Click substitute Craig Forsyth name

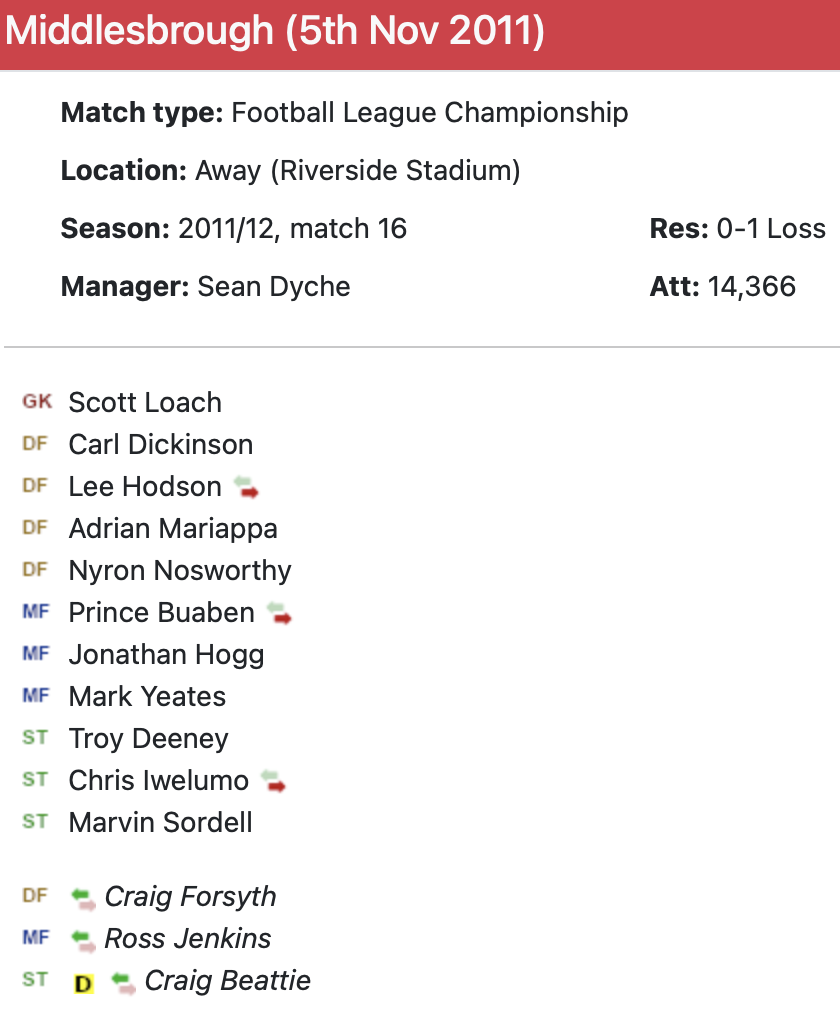(190, 897)
